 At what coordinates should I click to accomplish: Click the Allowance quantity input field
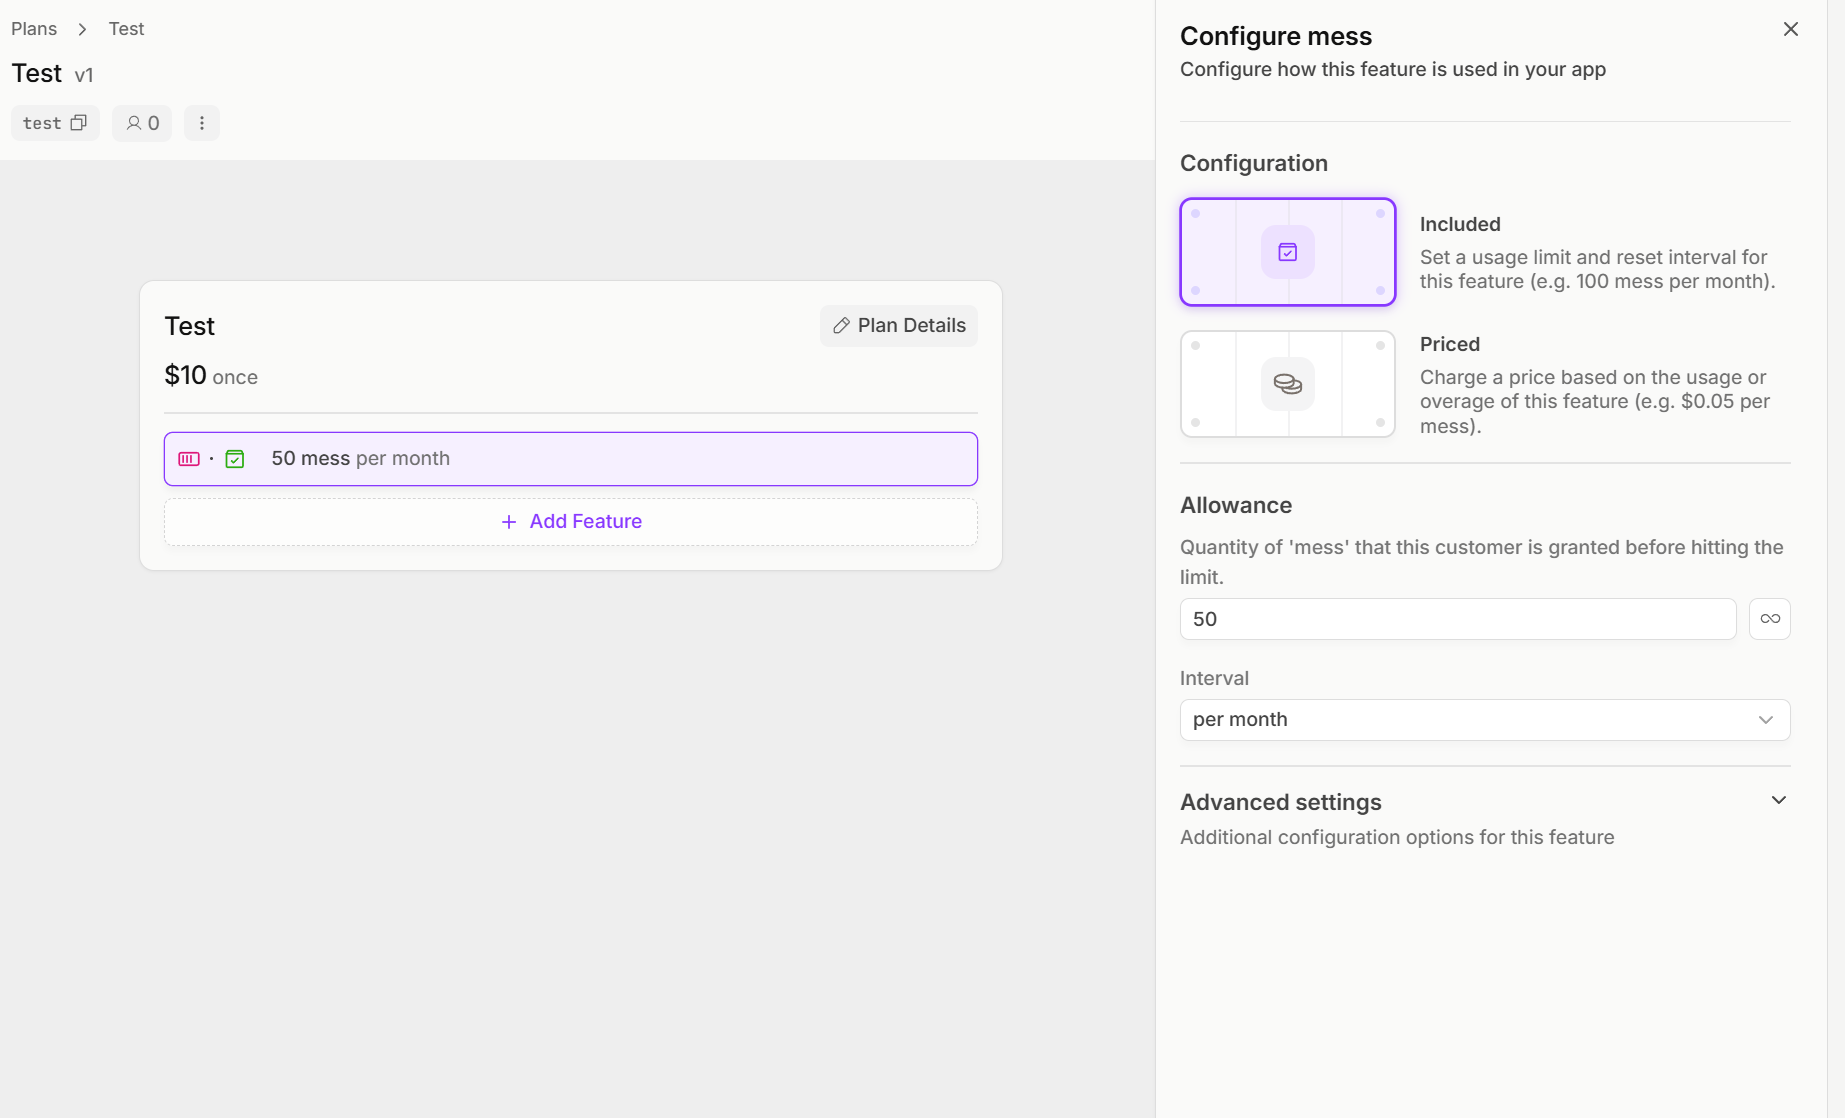1457,619
